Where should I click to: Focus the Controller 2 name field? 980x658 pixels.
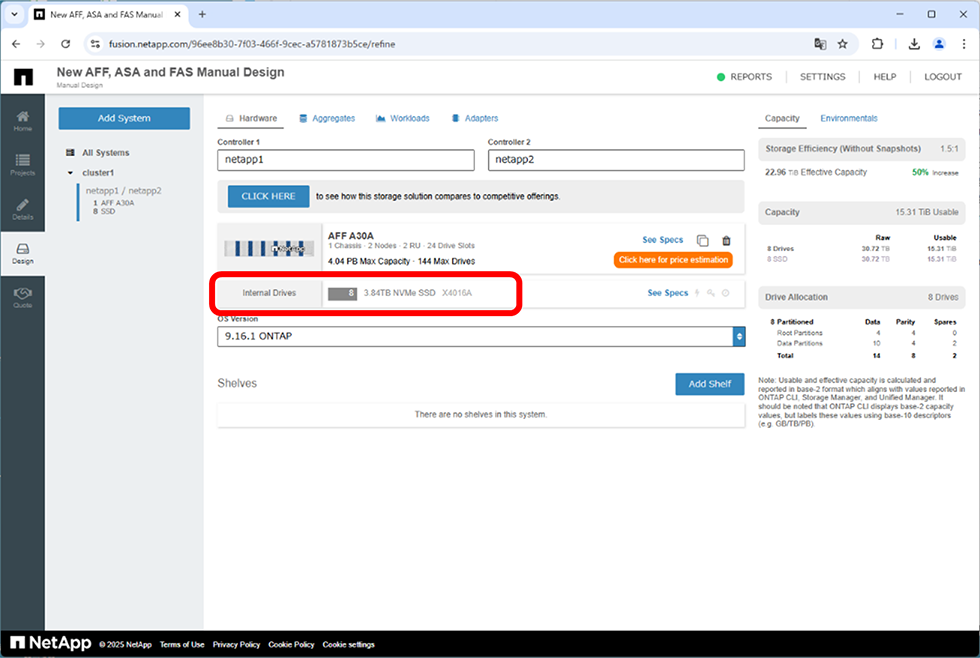[x=616, y=160]
